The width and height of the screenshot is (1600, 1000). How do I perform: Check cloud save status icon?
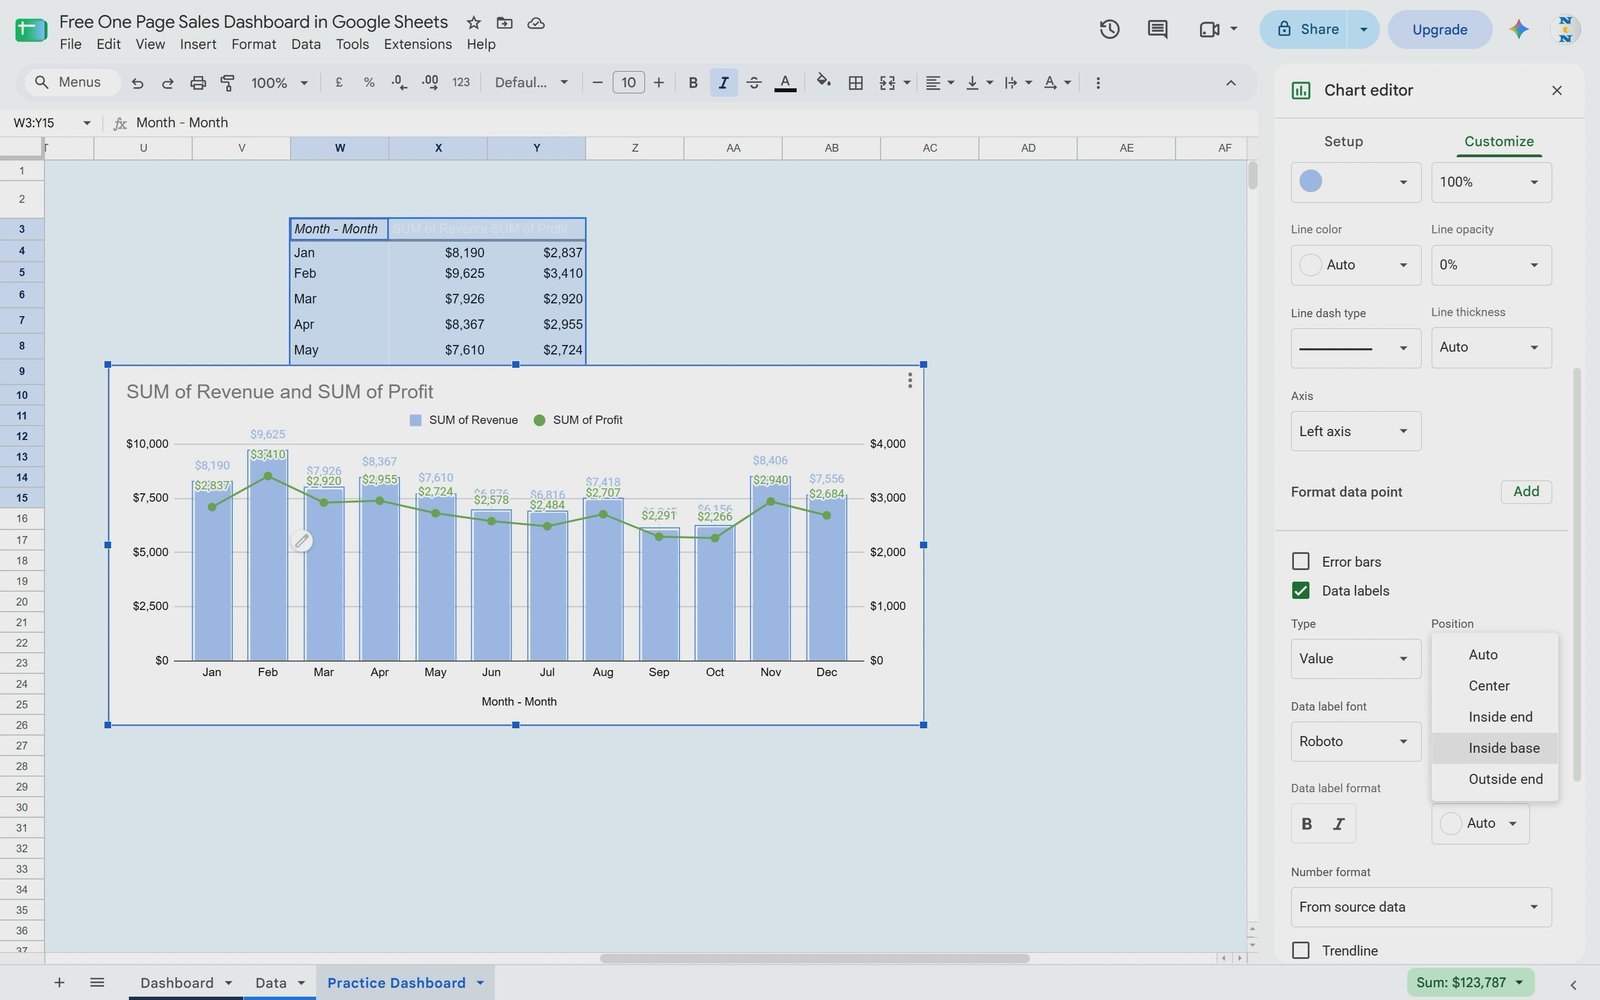click(536, 22)
